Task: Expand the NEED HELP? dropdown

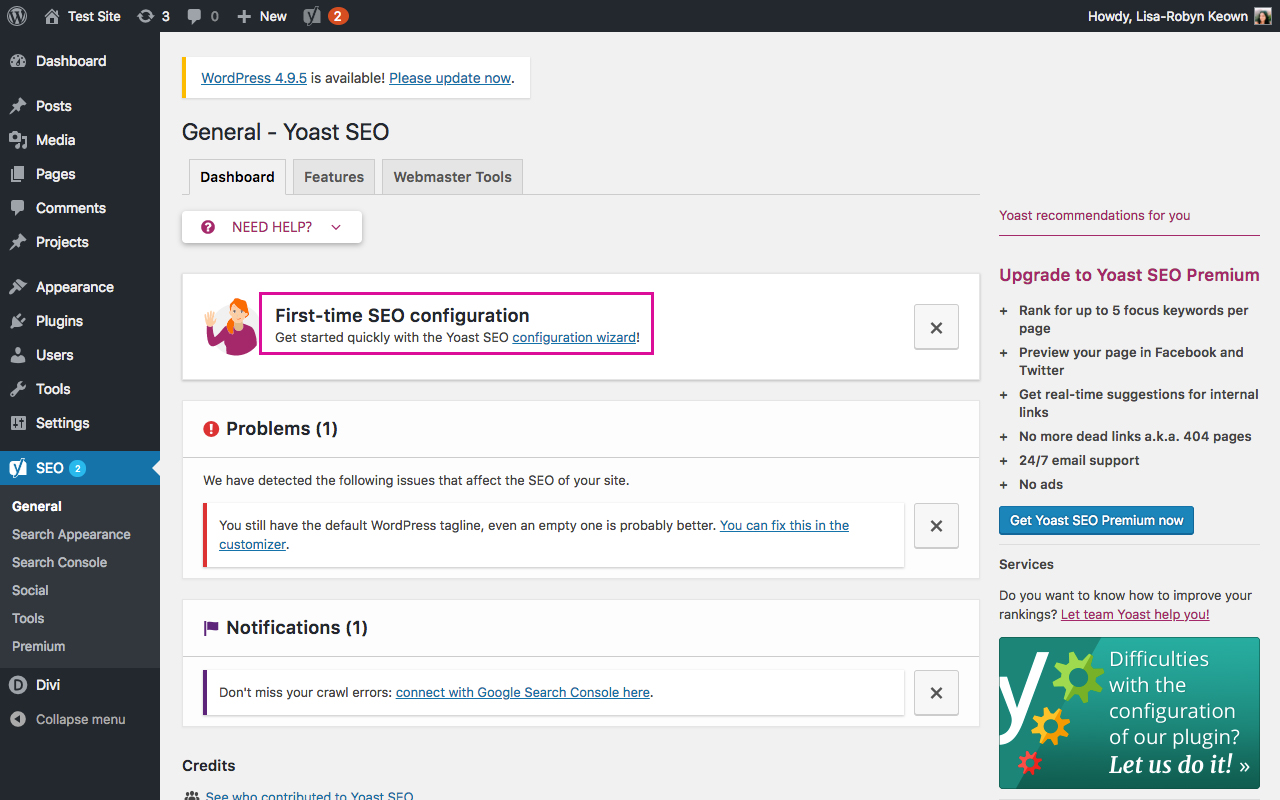Action: [272, 227]
